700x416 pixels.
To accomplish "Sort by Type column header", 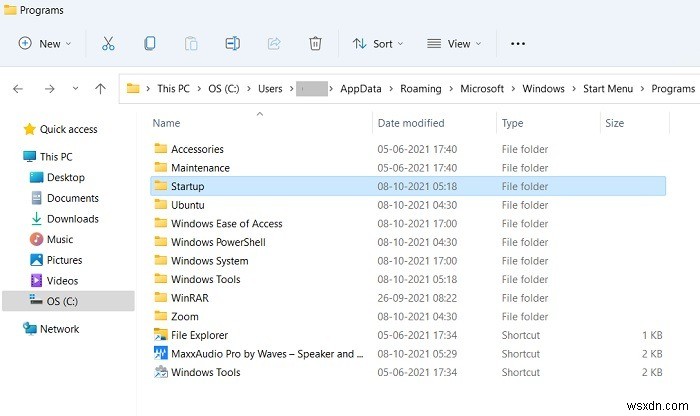I will tap(512, 123).
